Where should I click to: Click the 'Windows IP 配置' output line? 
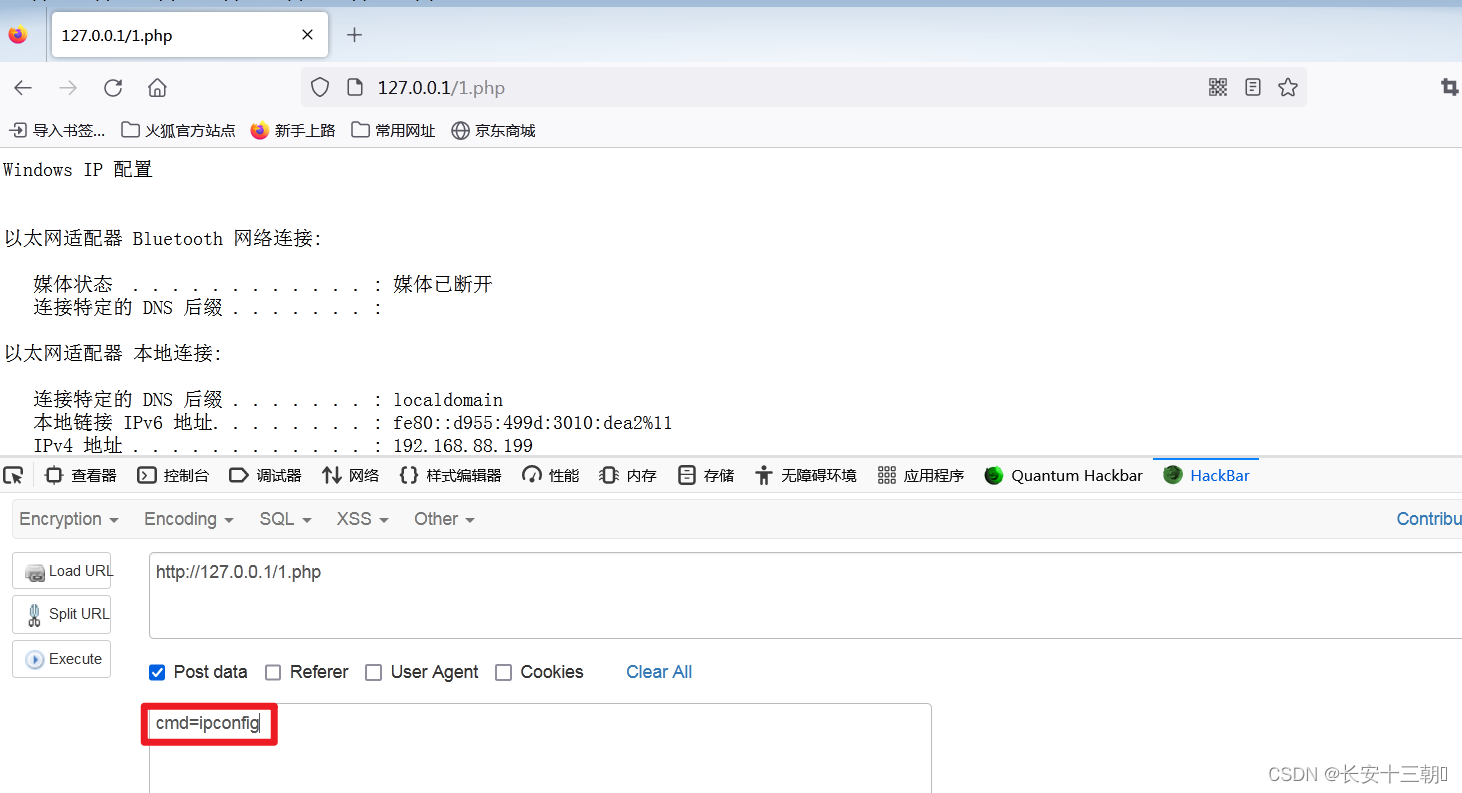(x=78, y=170)
